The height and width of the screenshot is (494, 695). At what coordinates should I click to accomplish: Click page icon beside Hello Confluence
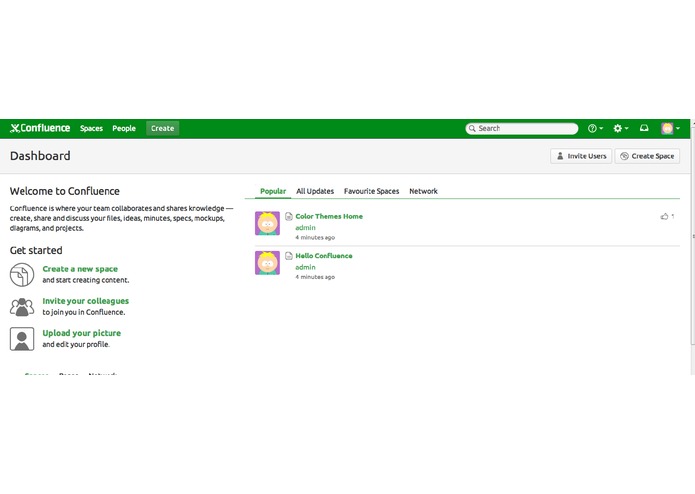pos(289,256)
